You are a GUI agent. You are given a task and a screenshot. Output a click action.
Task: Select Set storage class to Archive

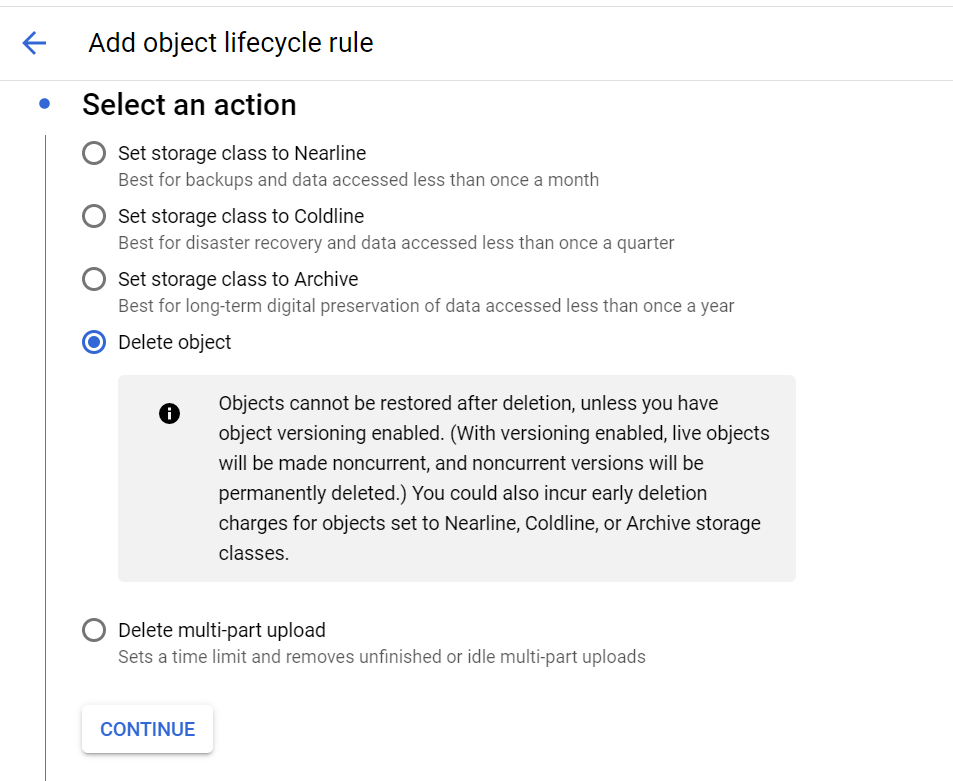click(93, 279)
